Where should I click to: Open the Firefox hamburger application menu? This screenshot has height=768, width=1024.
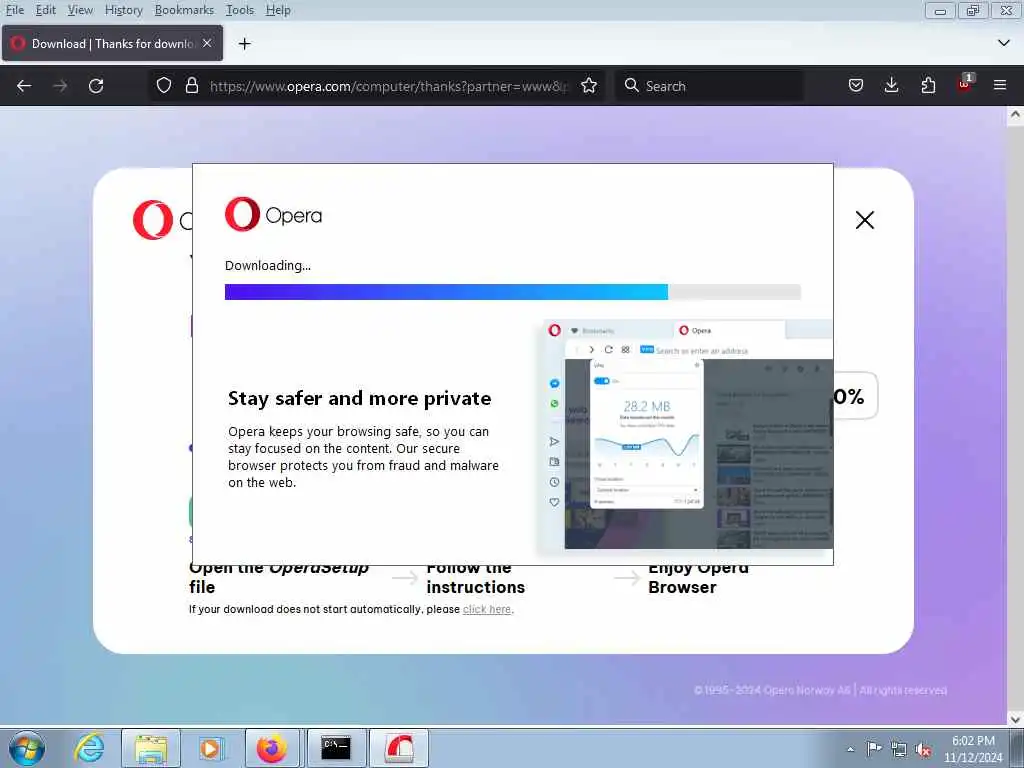(1000, 86)
